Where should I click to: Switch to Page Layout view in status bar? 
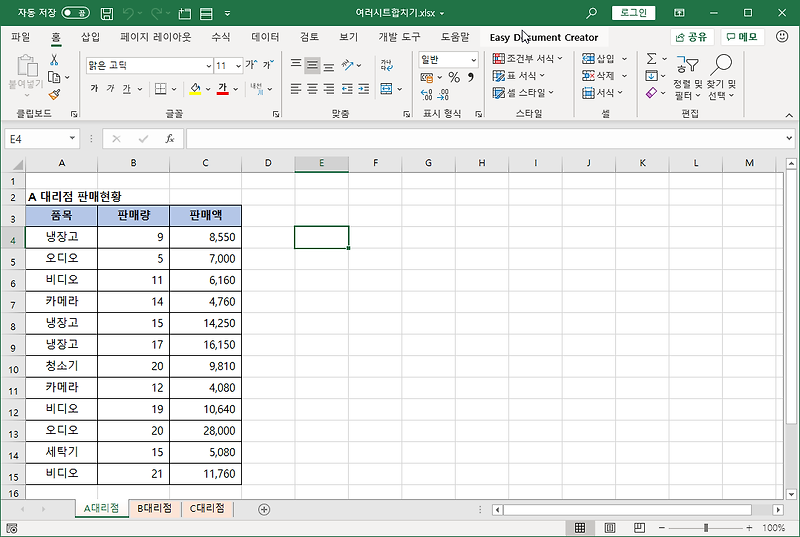tap(610, 528)
